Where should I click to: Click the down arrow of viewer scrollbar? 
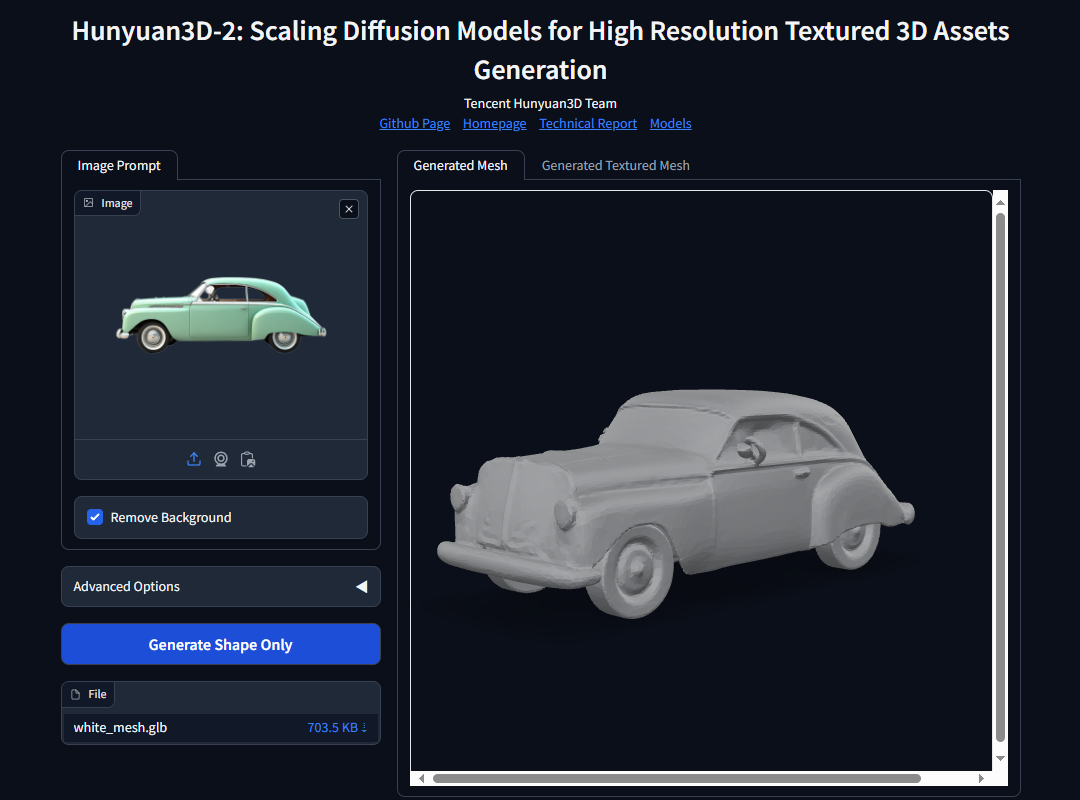pyautogui.click(x=1000, y=759)
